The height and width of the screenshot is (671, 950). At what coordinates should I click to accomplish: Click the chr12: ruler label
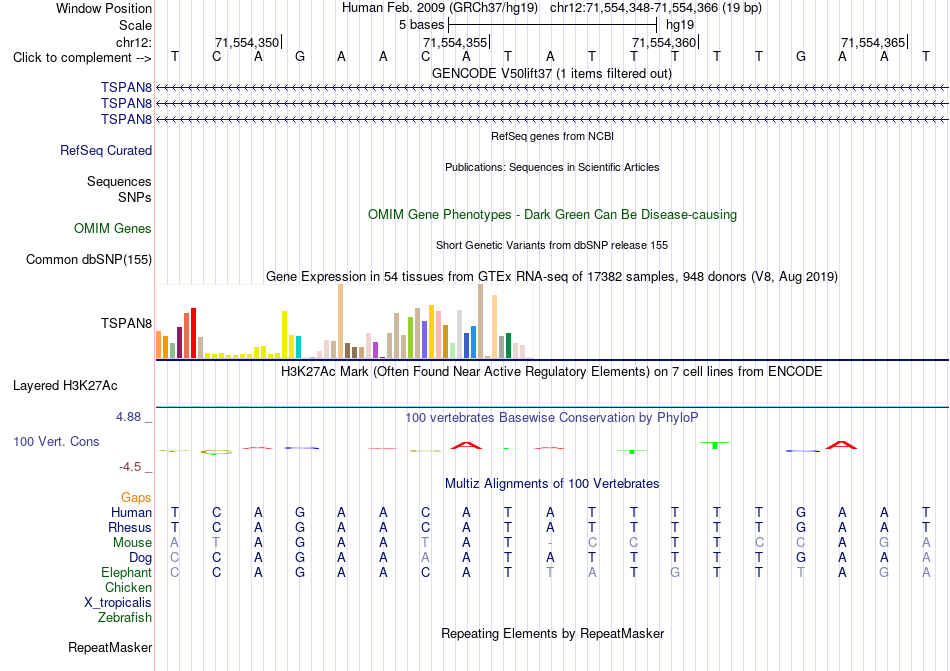coord(134,42)
